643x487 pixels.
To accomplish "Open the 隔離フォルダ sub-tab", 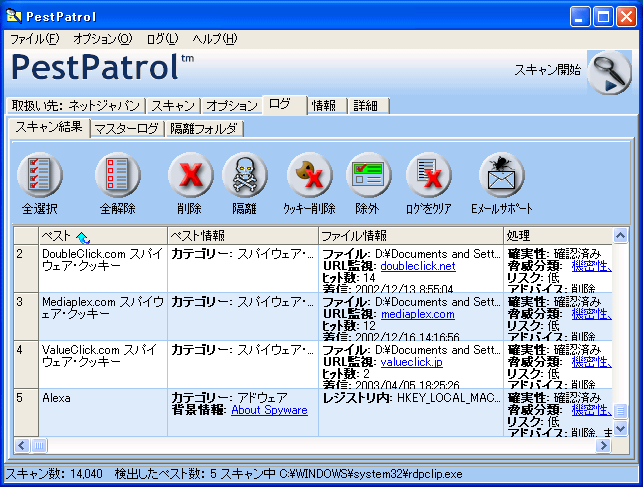I will [204, 129].
